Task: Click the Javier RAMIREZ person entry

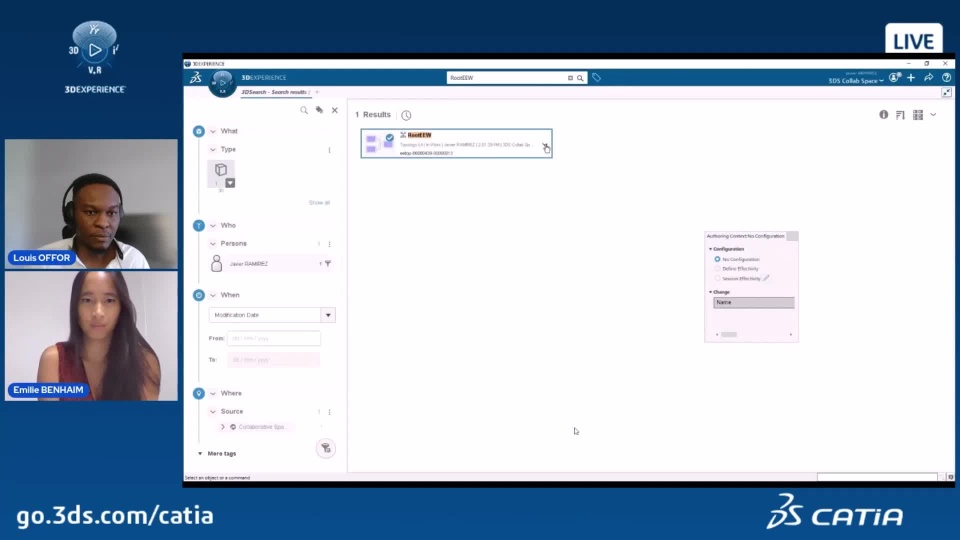Action: (249, 264)
